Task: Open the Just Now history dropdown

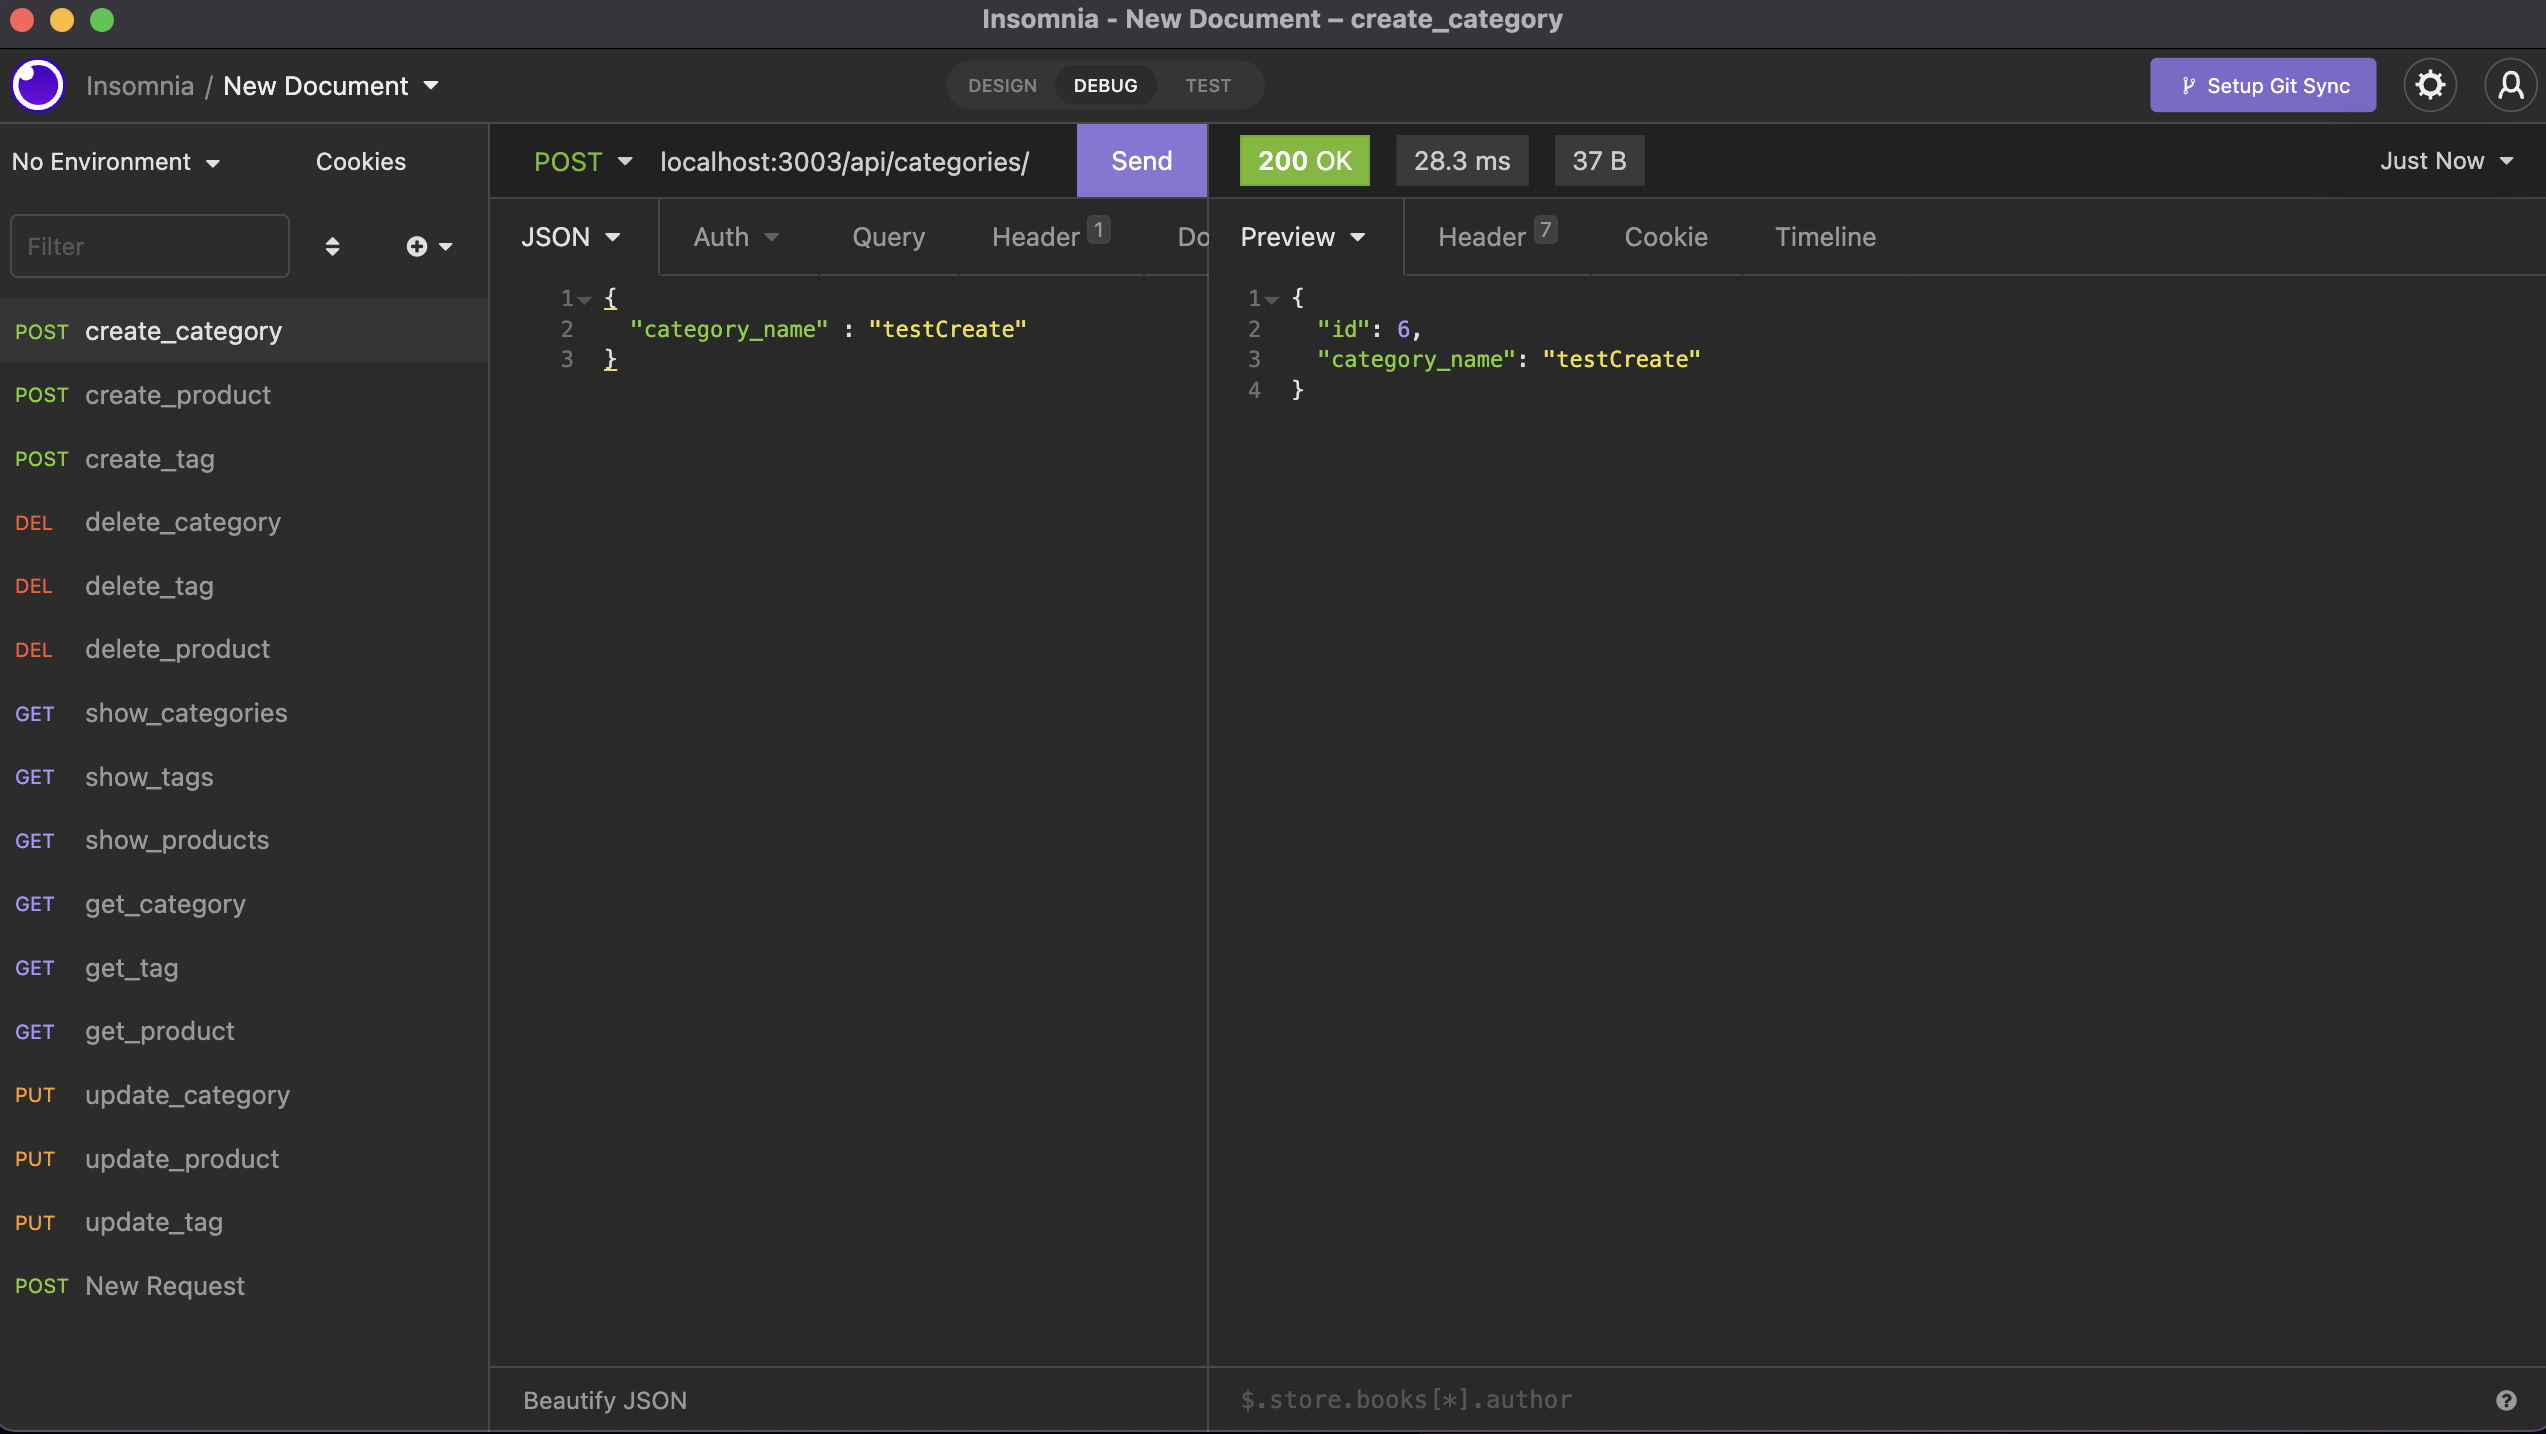Action: [x=2447, y=161]
